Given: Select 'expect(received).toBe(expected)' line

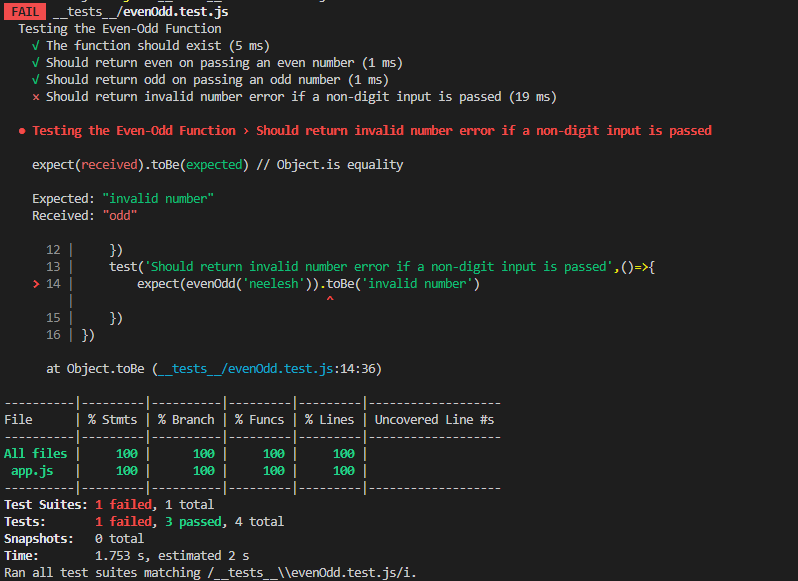Looking at the screenshot, I should [x=217, y=165].
